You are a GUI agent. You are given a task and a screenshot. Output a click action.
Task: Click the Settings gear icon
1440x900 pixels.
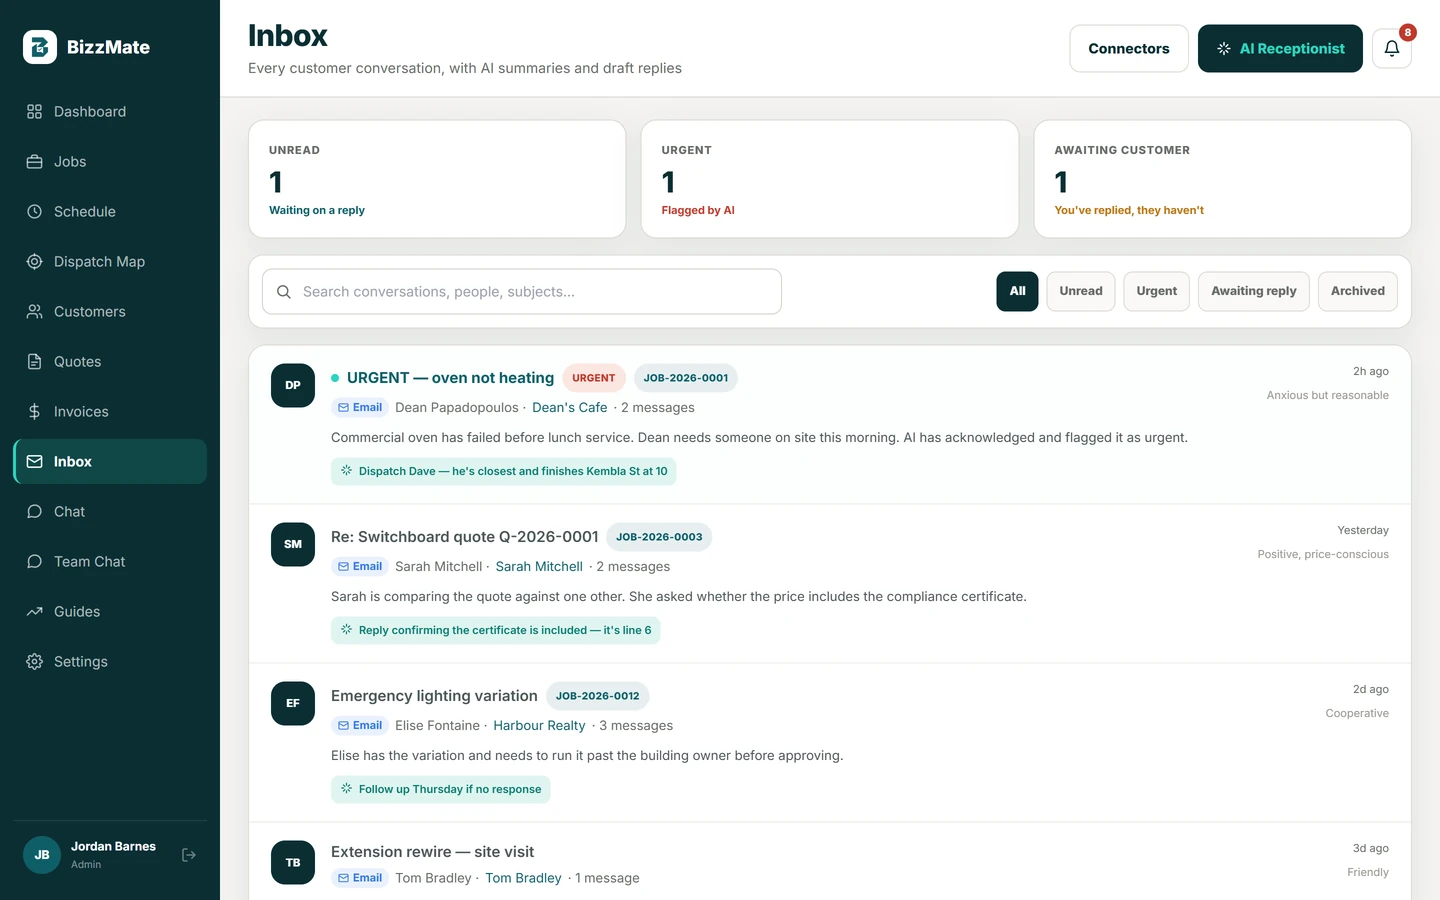tap(34, 662)
